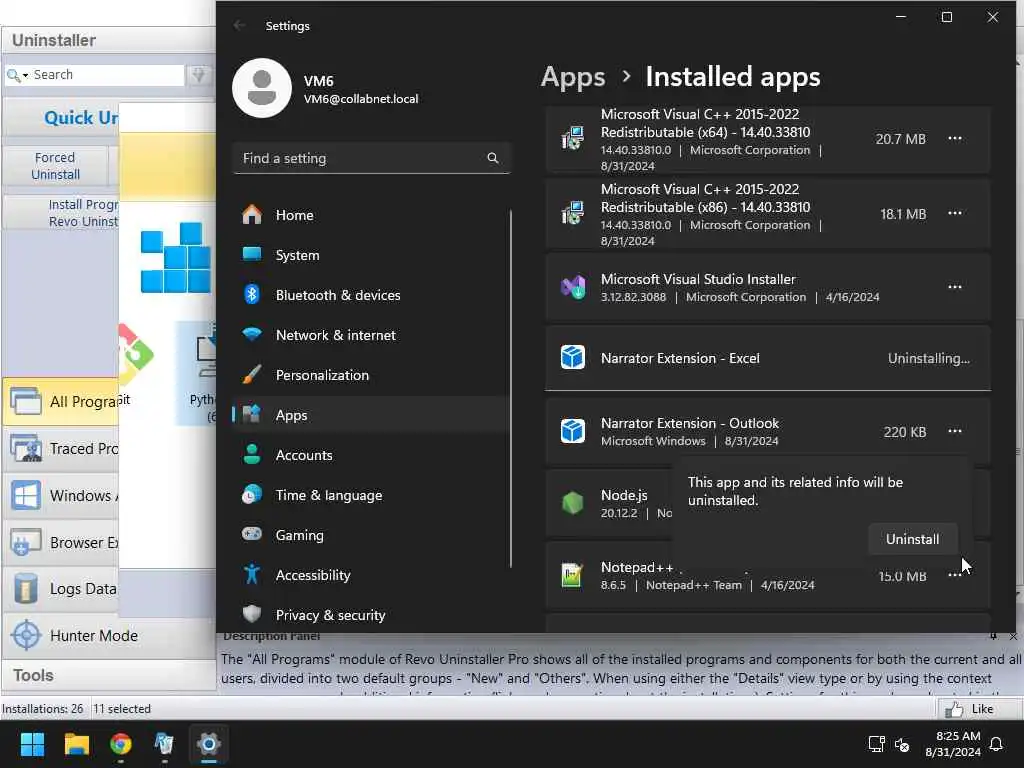Switch to Revo Uninstaller on the taskbar

coord(164,744)
